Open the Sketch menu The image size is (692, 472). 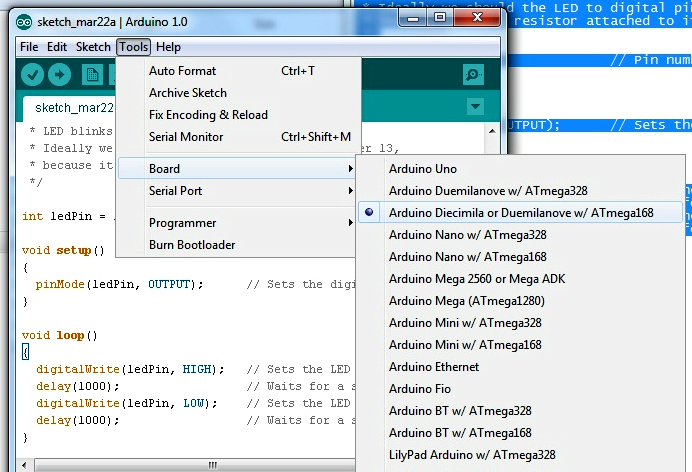coord(93,47)
